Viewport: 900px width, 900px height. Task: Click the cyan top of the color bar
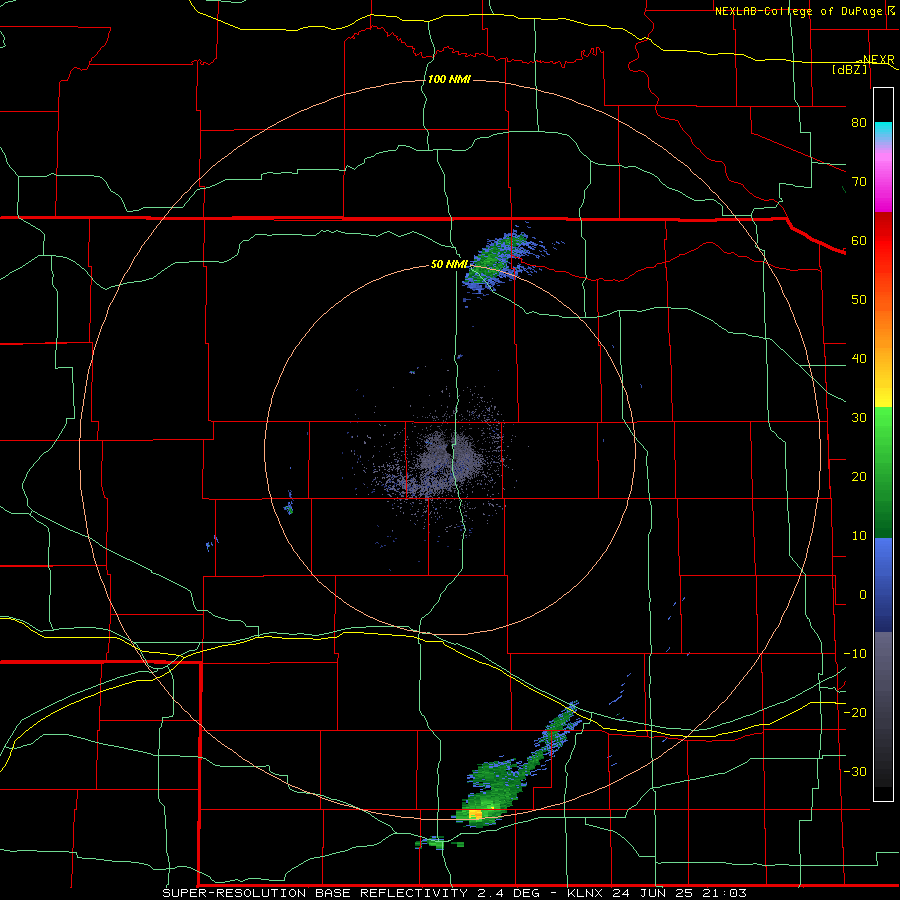(x=883, y=132)
